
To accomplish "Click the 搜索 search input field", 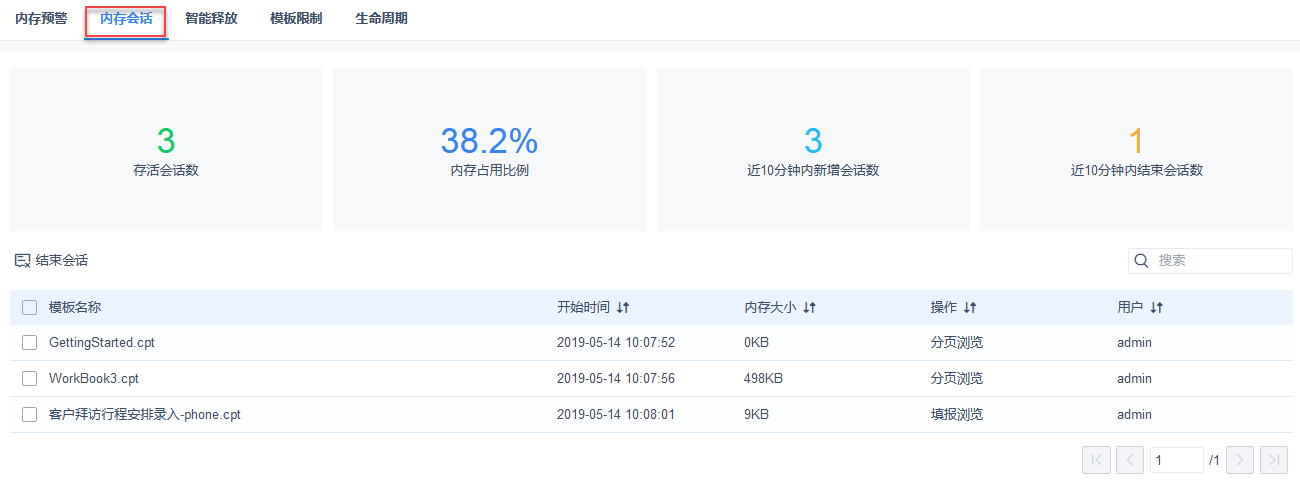I will (x=1220, y=261).
